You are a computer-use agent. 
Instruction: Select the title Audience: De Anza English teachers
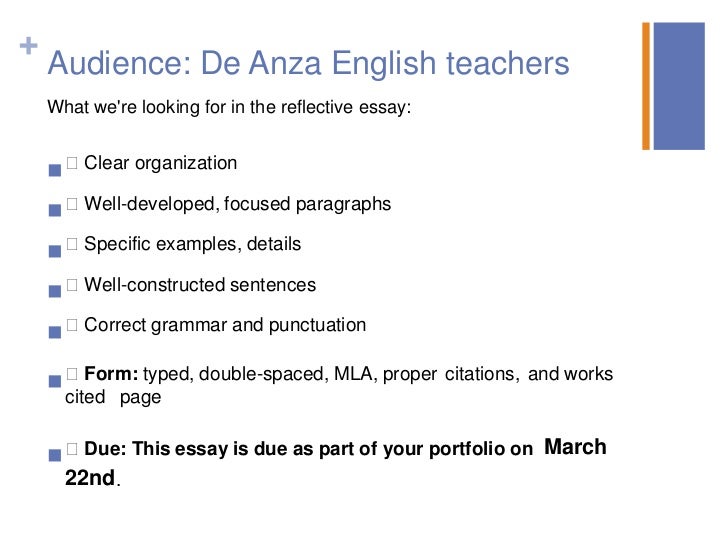point(308,65)
